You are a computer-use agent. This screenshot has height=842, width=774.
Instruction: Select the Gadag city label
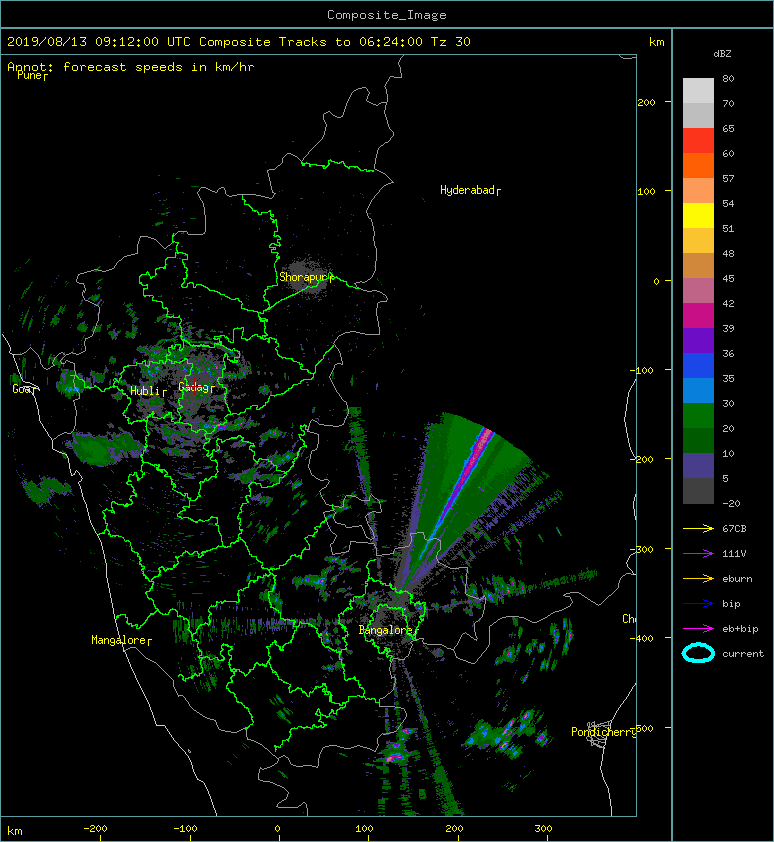(x=194, y=387)
